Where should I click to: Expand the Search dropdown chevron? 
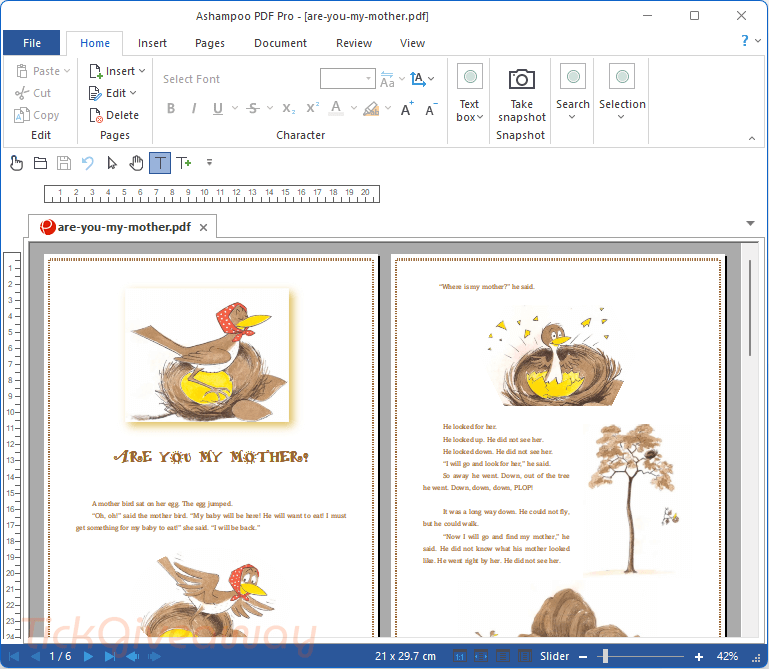[x=572, y=117]
